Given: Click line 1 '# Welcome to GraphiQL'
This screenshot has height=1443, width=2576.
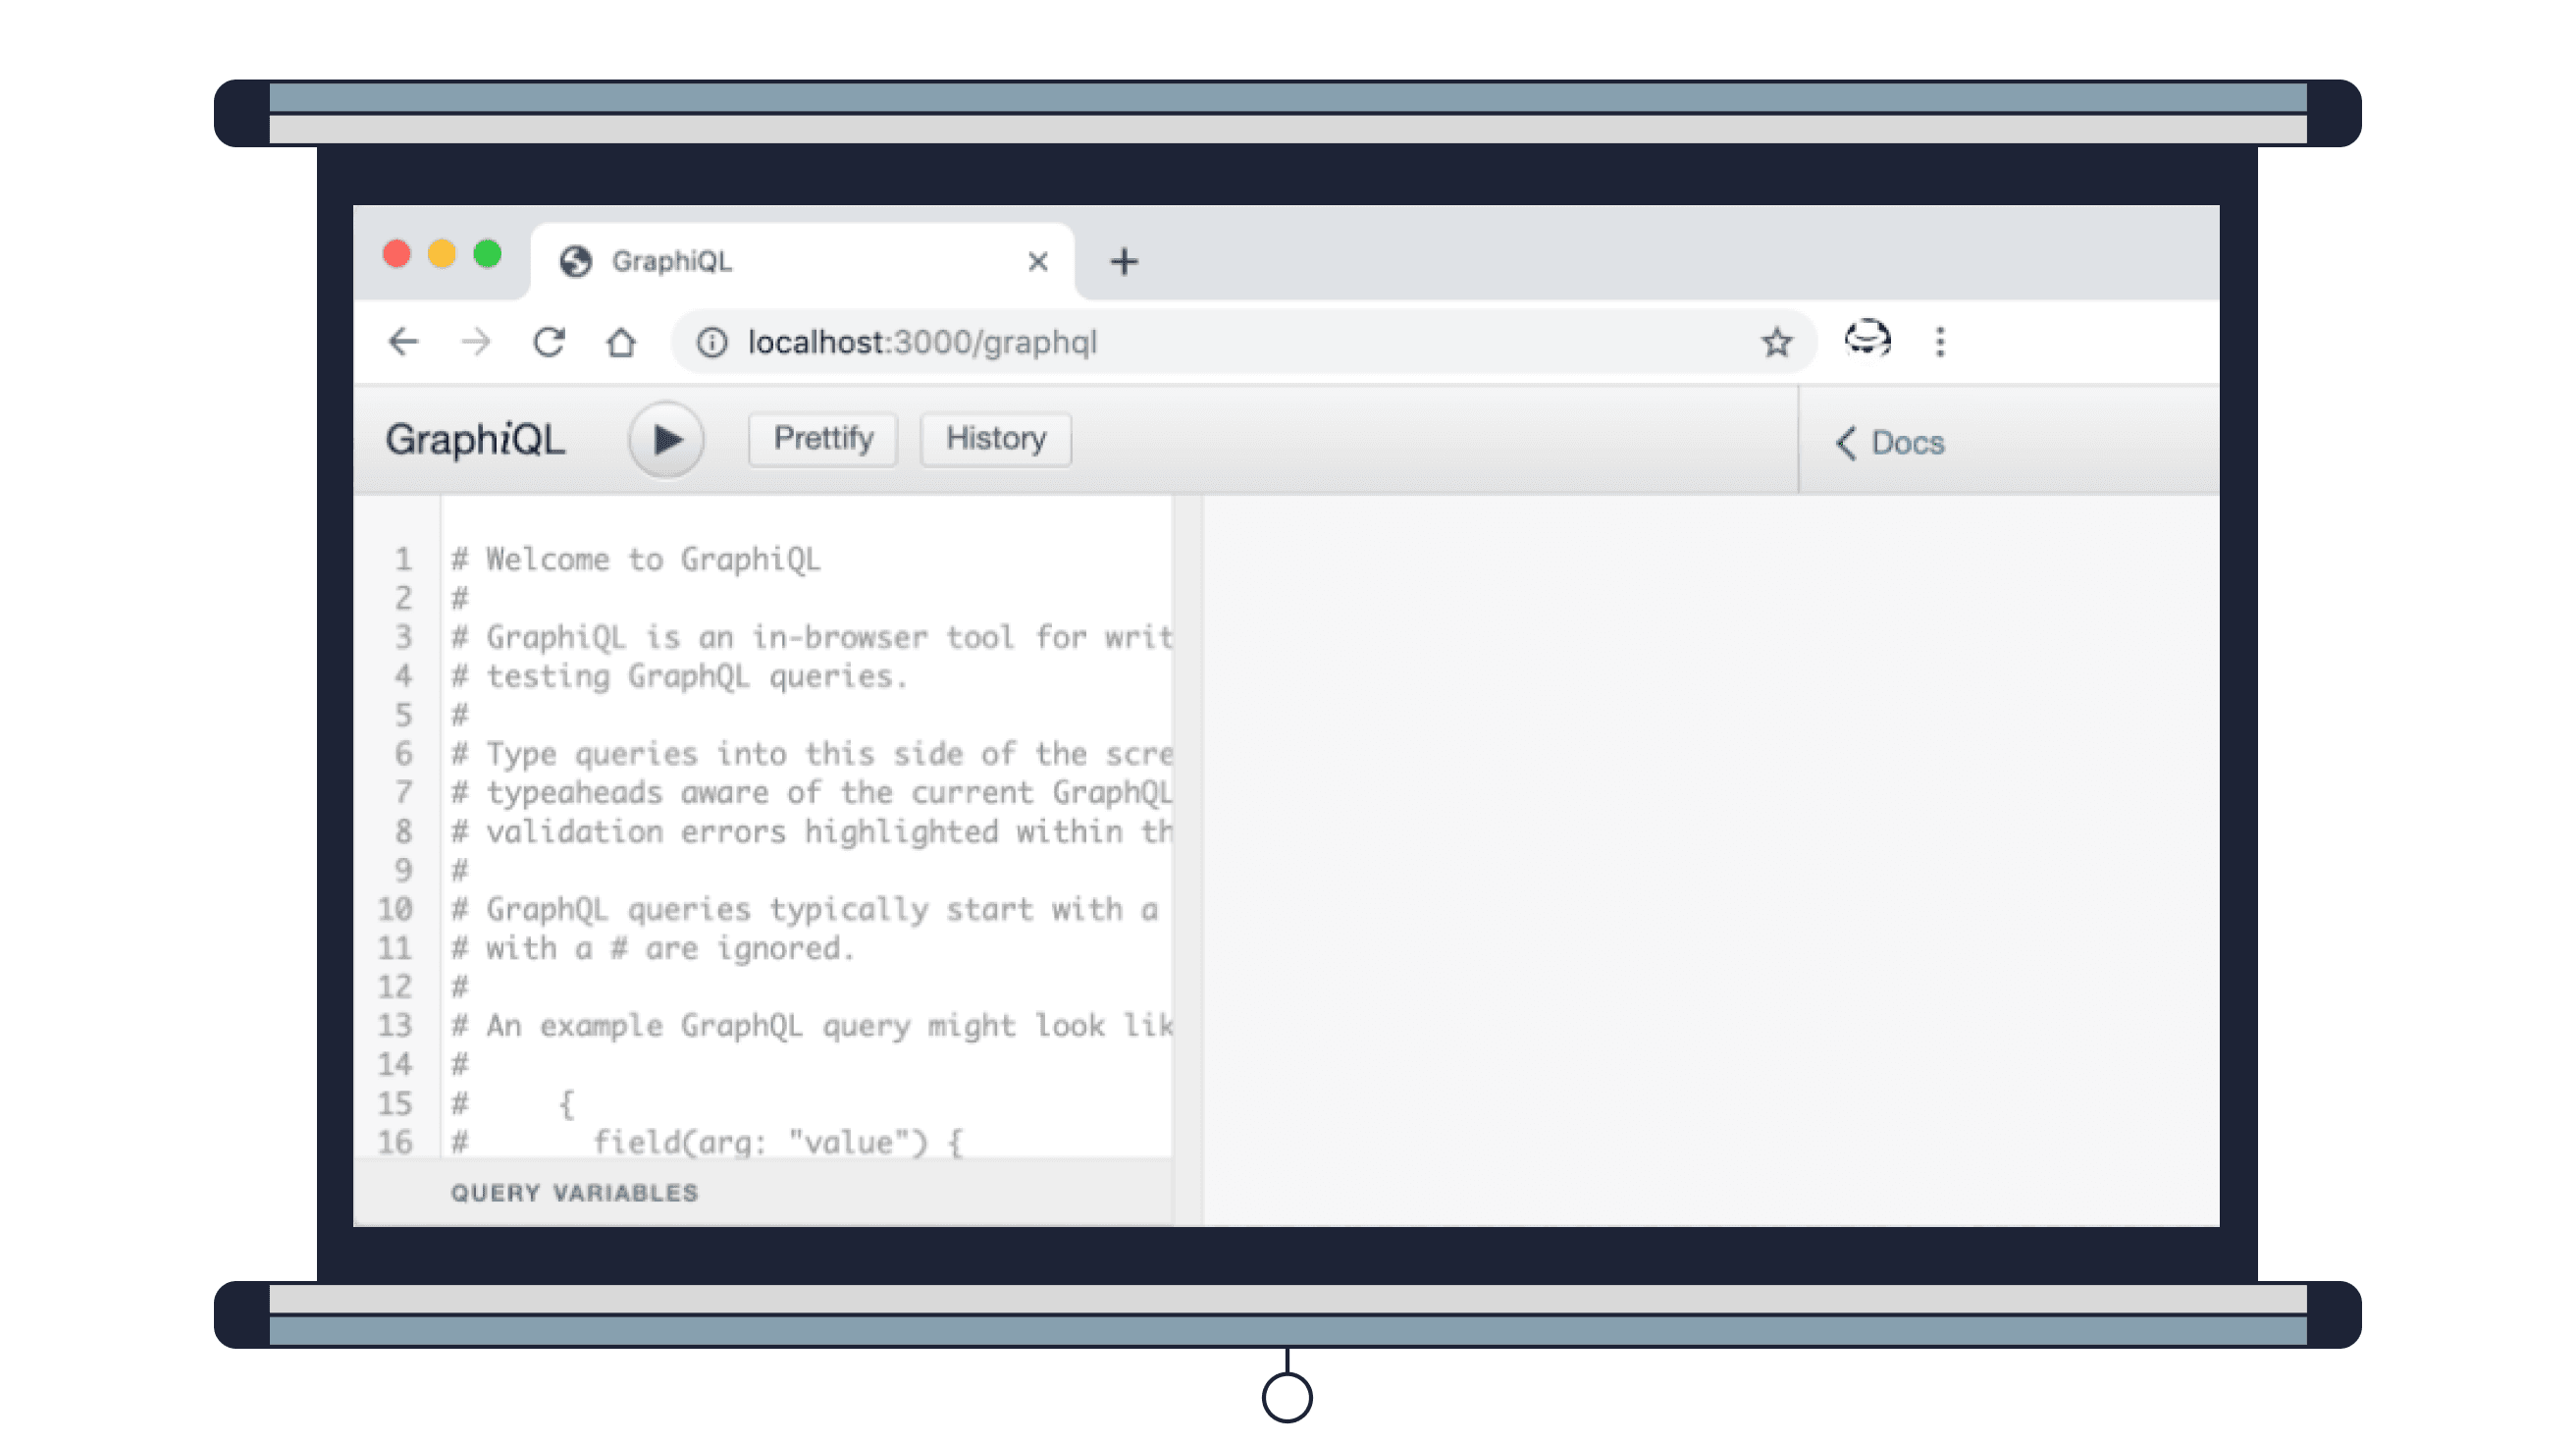Looking at the screenshot, I should 636,560.
